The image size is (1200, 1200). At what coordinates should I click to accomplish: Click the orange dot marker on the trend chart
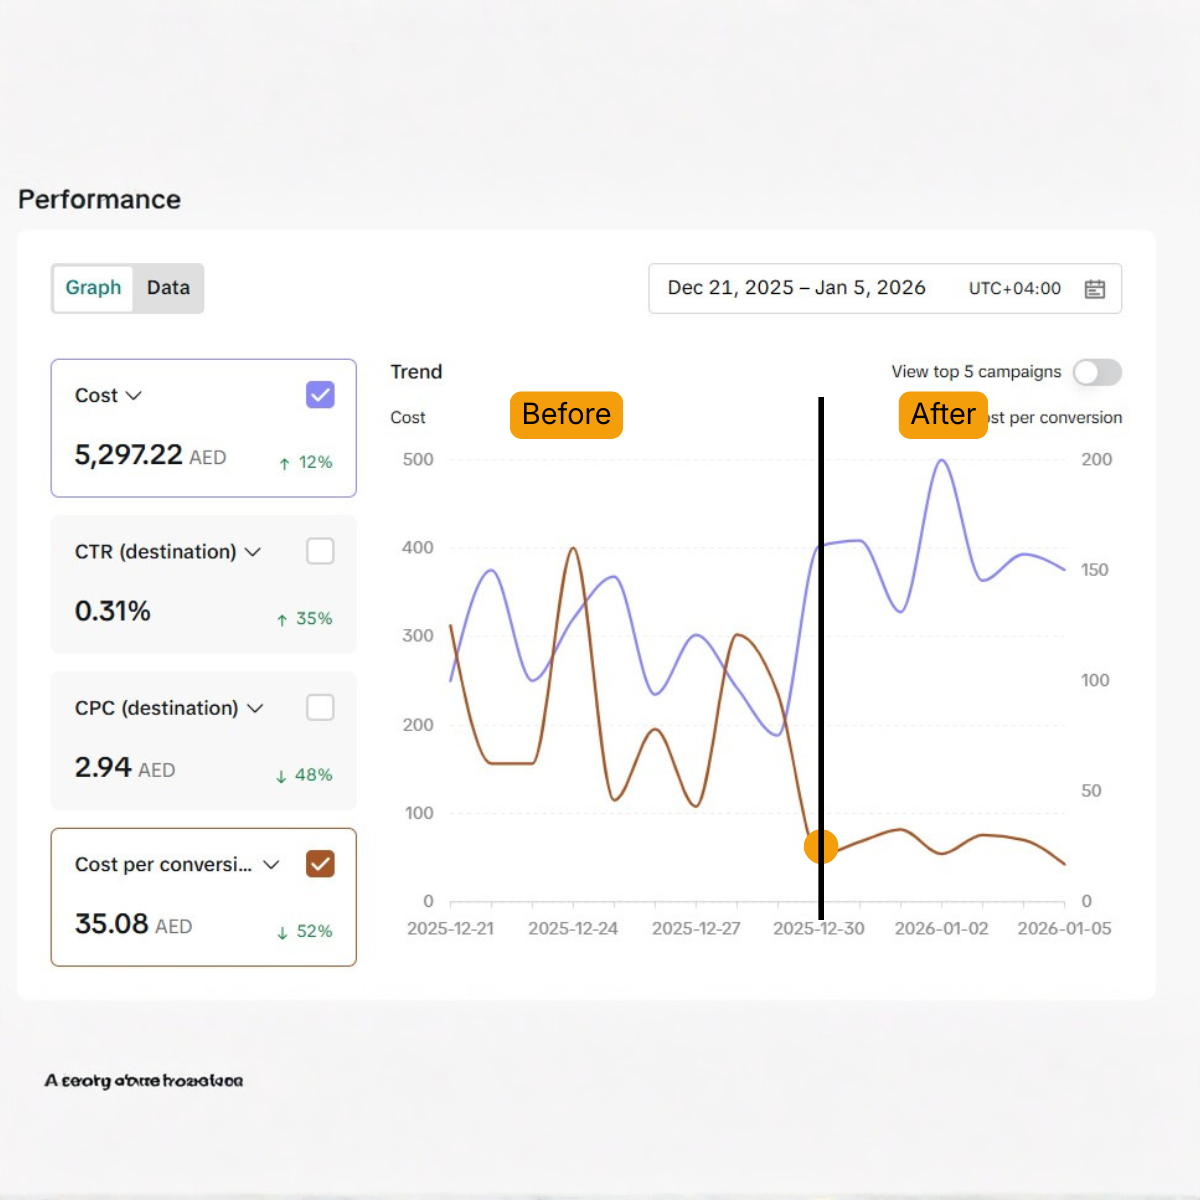pos(820,846)
